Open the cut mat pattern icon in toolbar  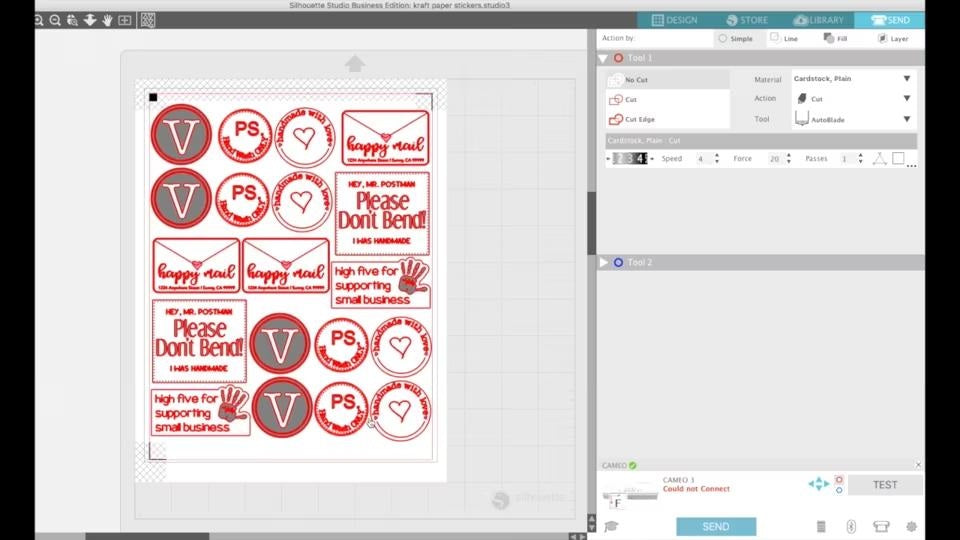point(147,20)
